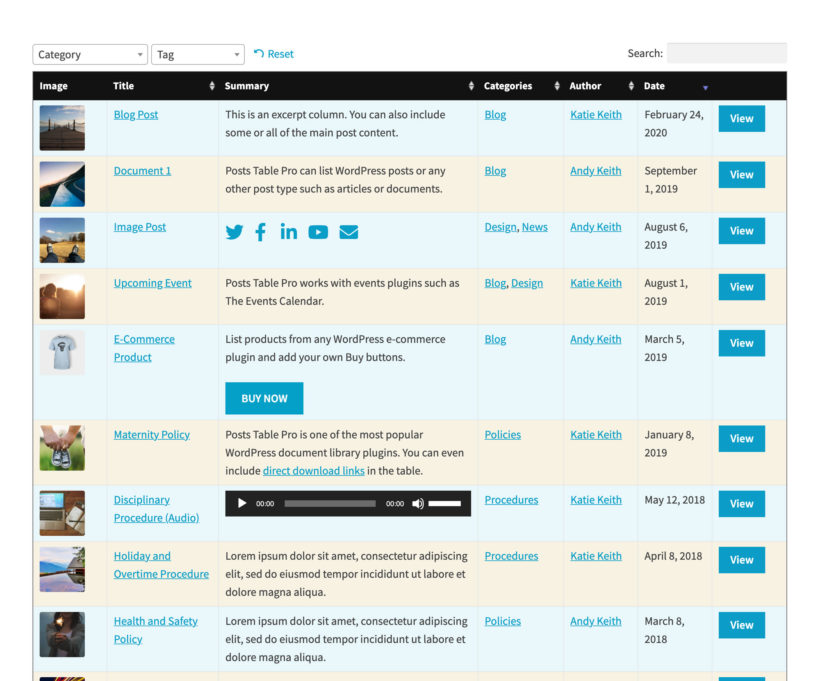Open the Category filter dropdown

click(88, 54)
